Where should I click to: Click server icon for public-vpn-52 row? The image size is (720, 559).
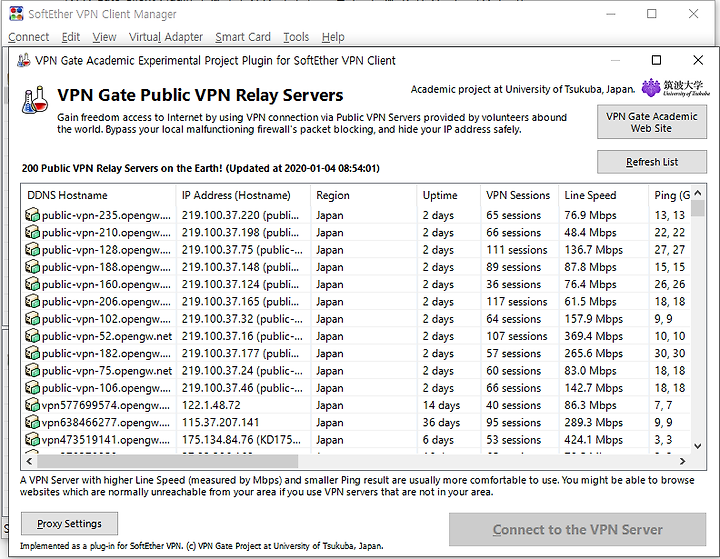coord(32,336)
